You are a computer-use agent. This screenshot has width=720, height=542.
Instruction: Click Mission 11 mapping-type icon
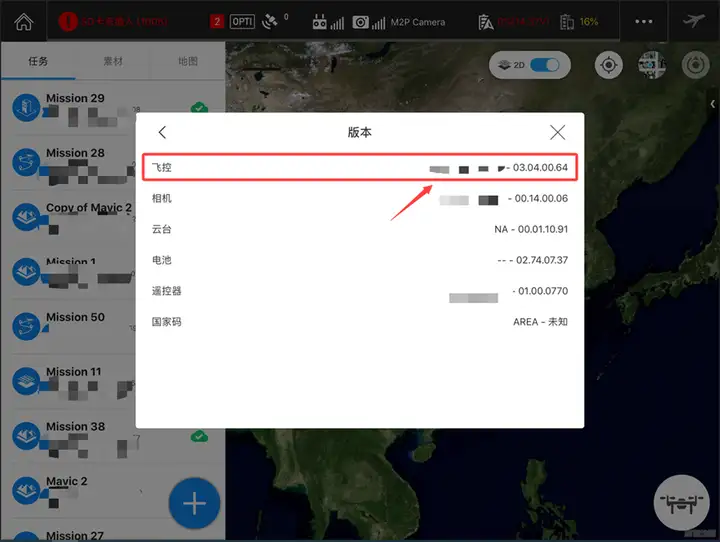[26, 381]
